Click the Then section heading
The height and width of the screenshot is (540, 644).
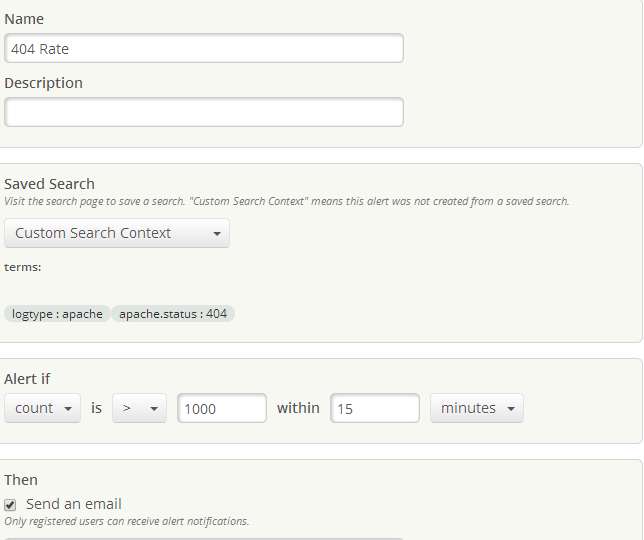pos(20,481)
